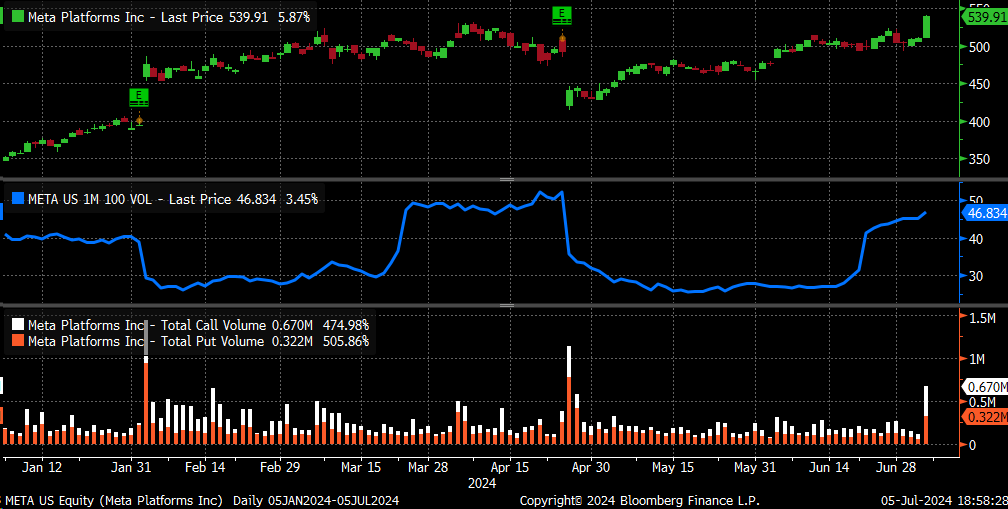
Task: Click the 400 label on the price axis
Action: [980, 121]
